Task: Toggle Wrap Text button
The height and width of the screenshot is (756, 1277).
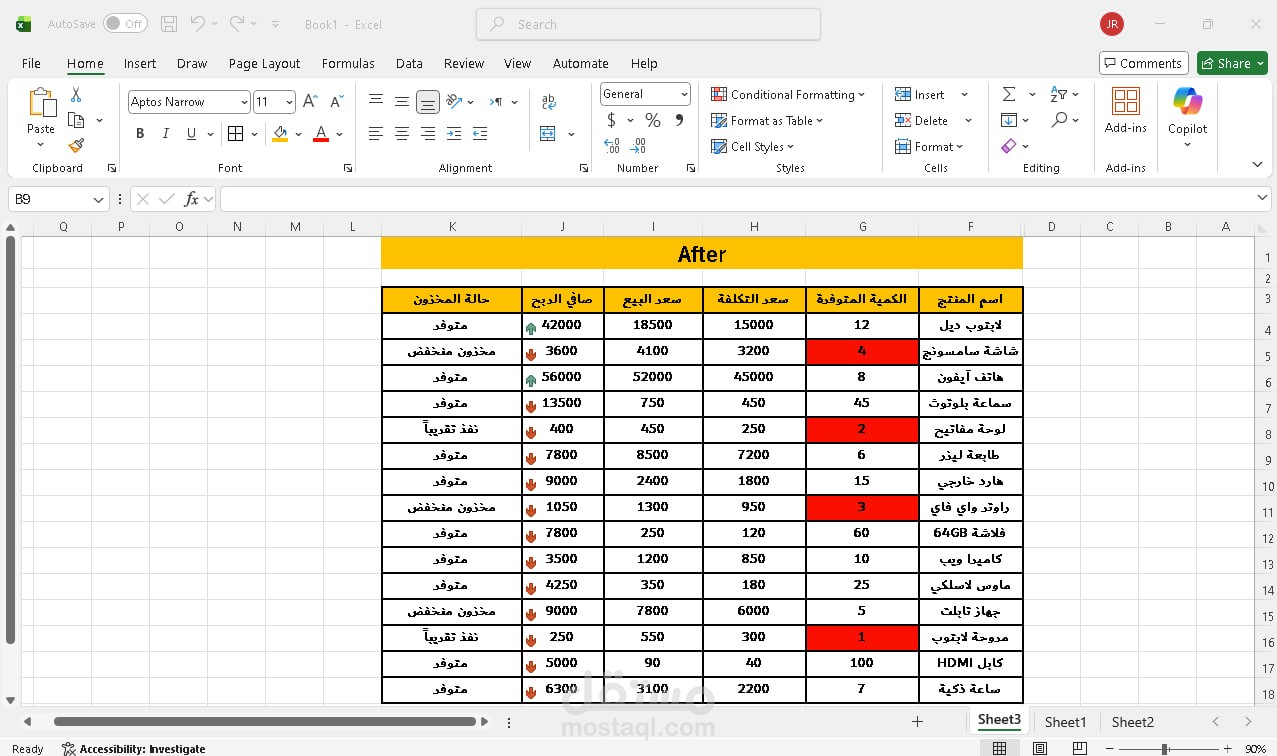Action: pyautogui.click(x=548, y=102)
